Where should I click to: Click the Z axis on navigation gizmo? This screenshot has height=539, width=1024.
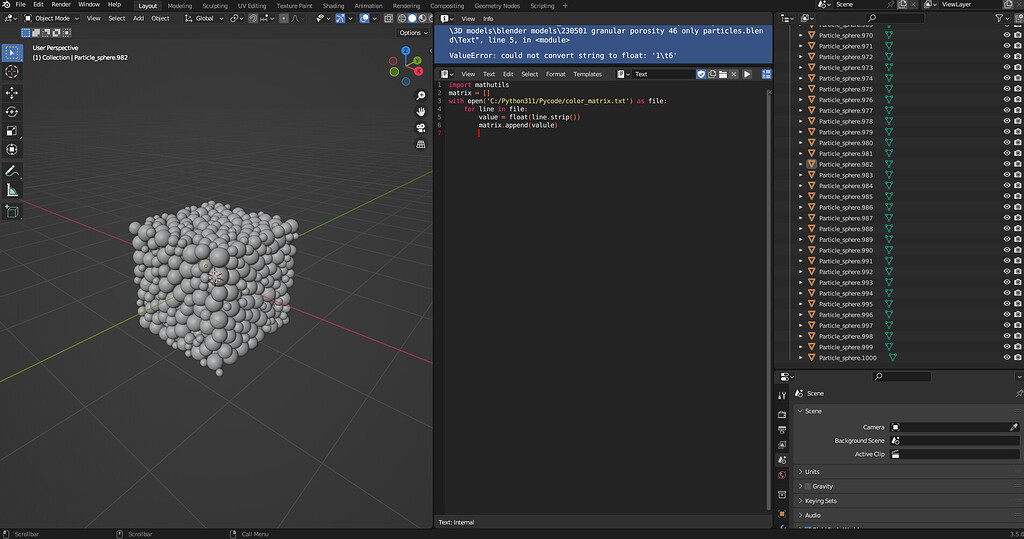point(406,50)
